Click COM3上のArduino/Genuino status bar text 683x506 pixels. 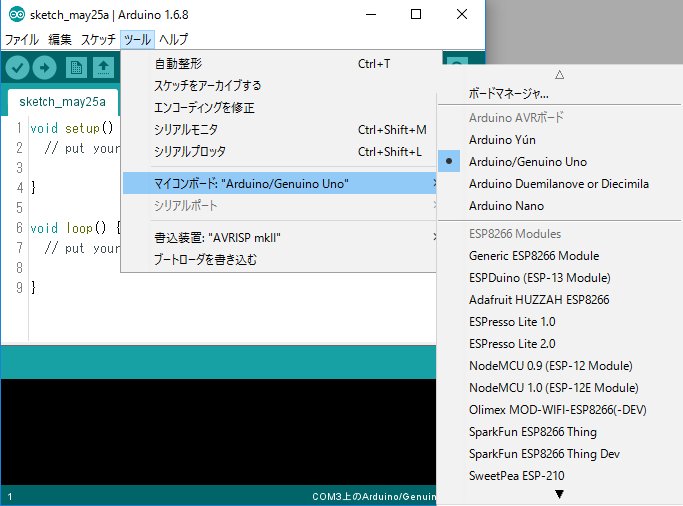[x=374, y=496]
